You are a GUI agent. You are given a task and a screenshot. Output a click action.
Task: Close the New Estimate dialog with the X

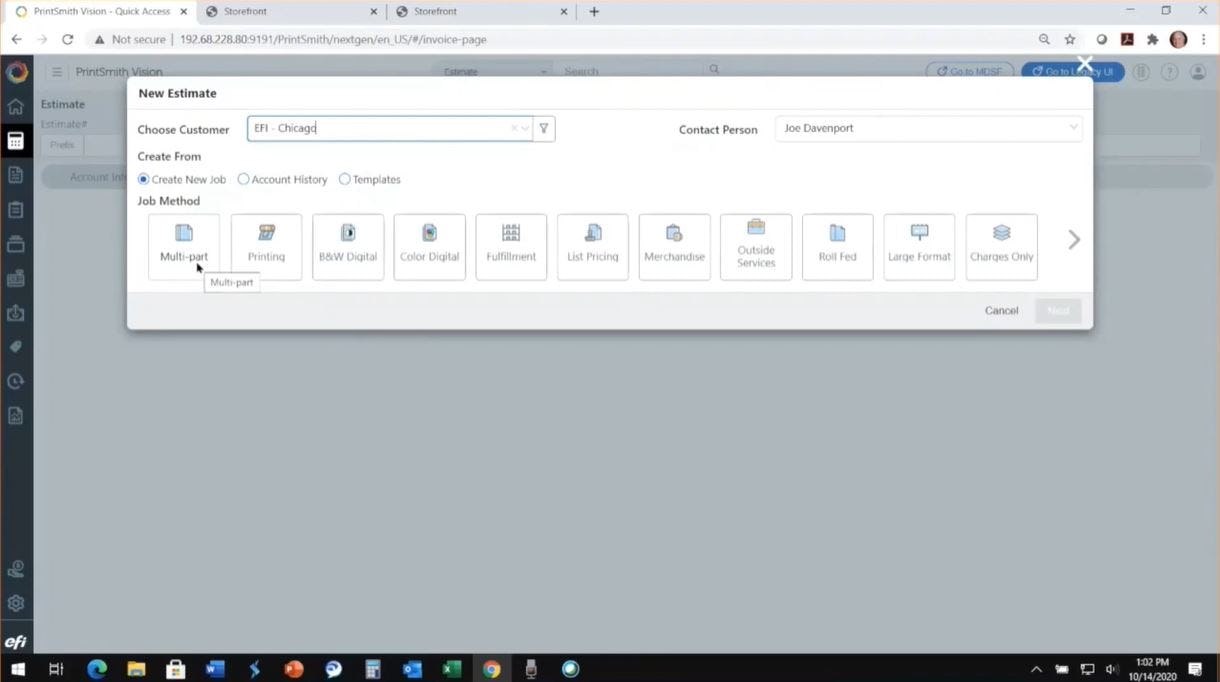click(1085, 64)
